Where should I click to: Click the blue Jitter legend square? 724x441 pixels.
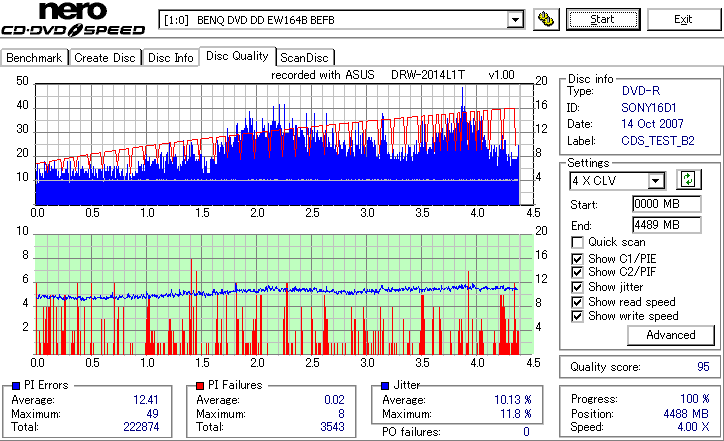(x=385, y=386)
